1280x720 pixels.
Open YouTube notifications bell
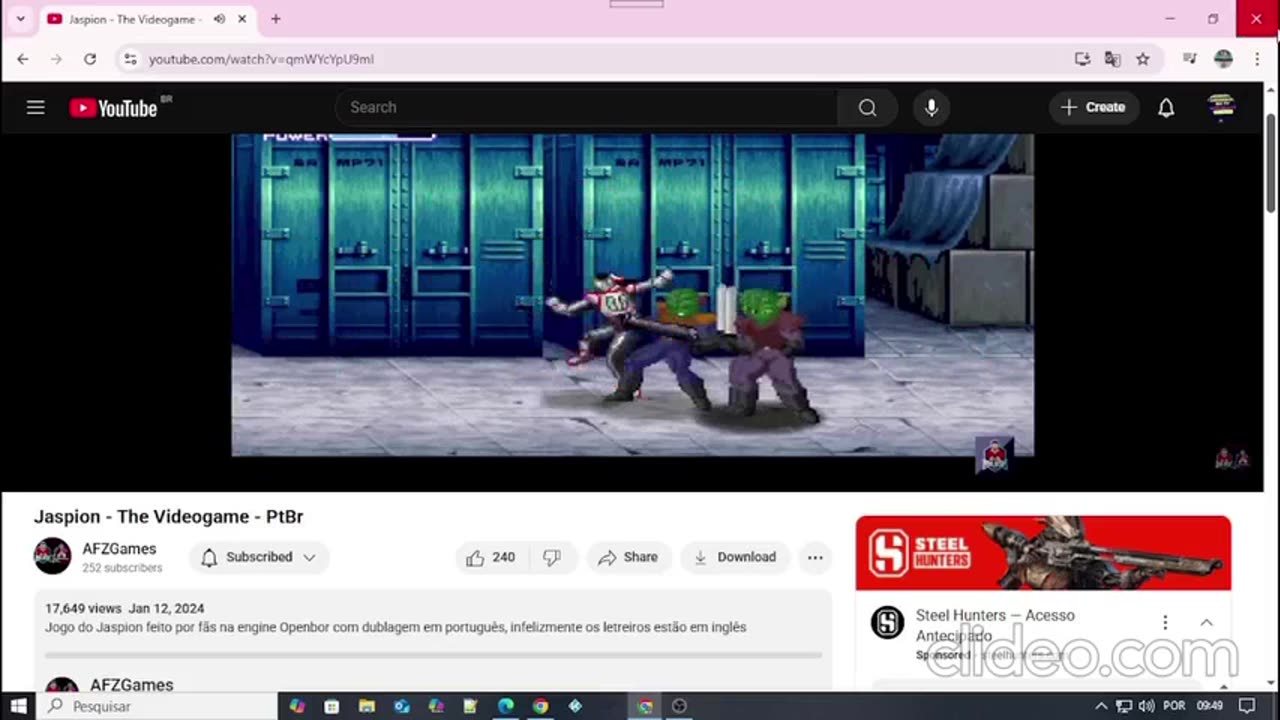pyautogui.click(x=1166, y=107)
